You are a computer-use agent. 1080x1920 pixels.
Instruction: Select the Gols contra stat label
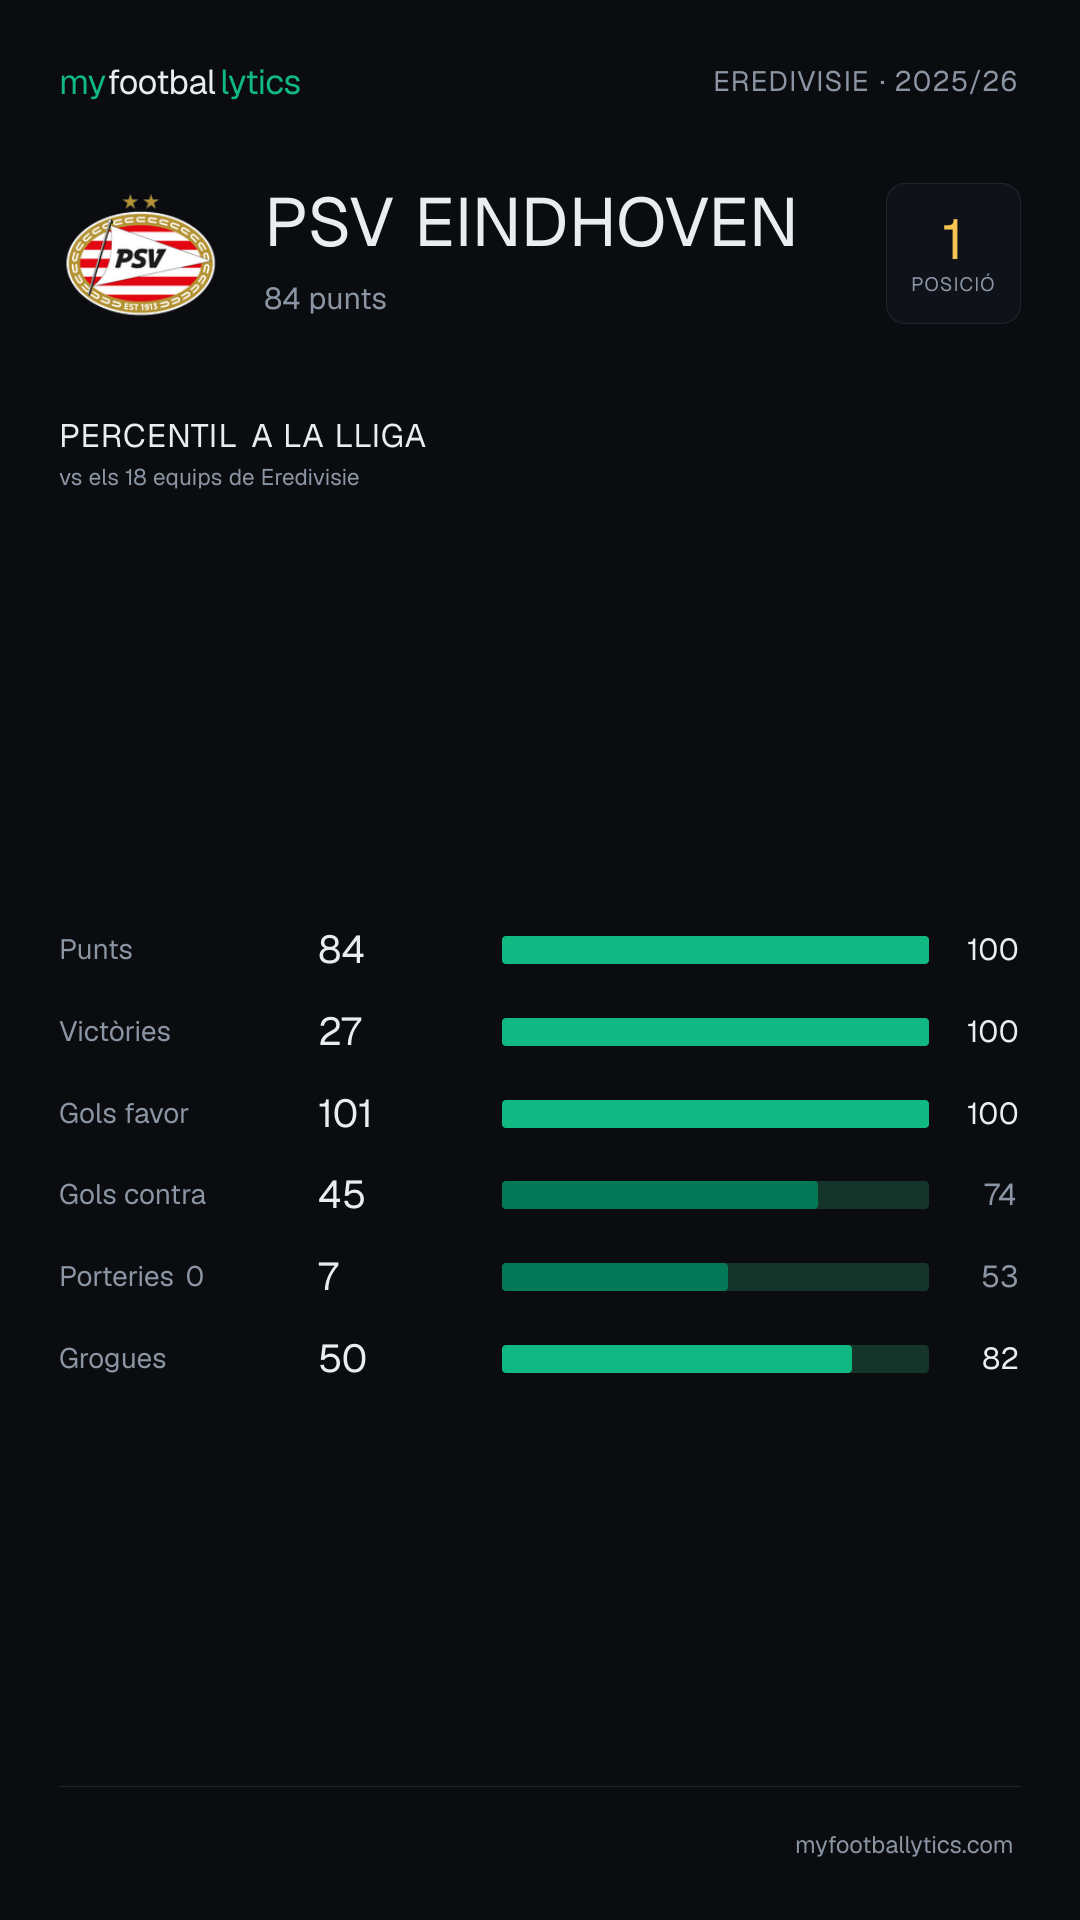tap(132, 1195)
